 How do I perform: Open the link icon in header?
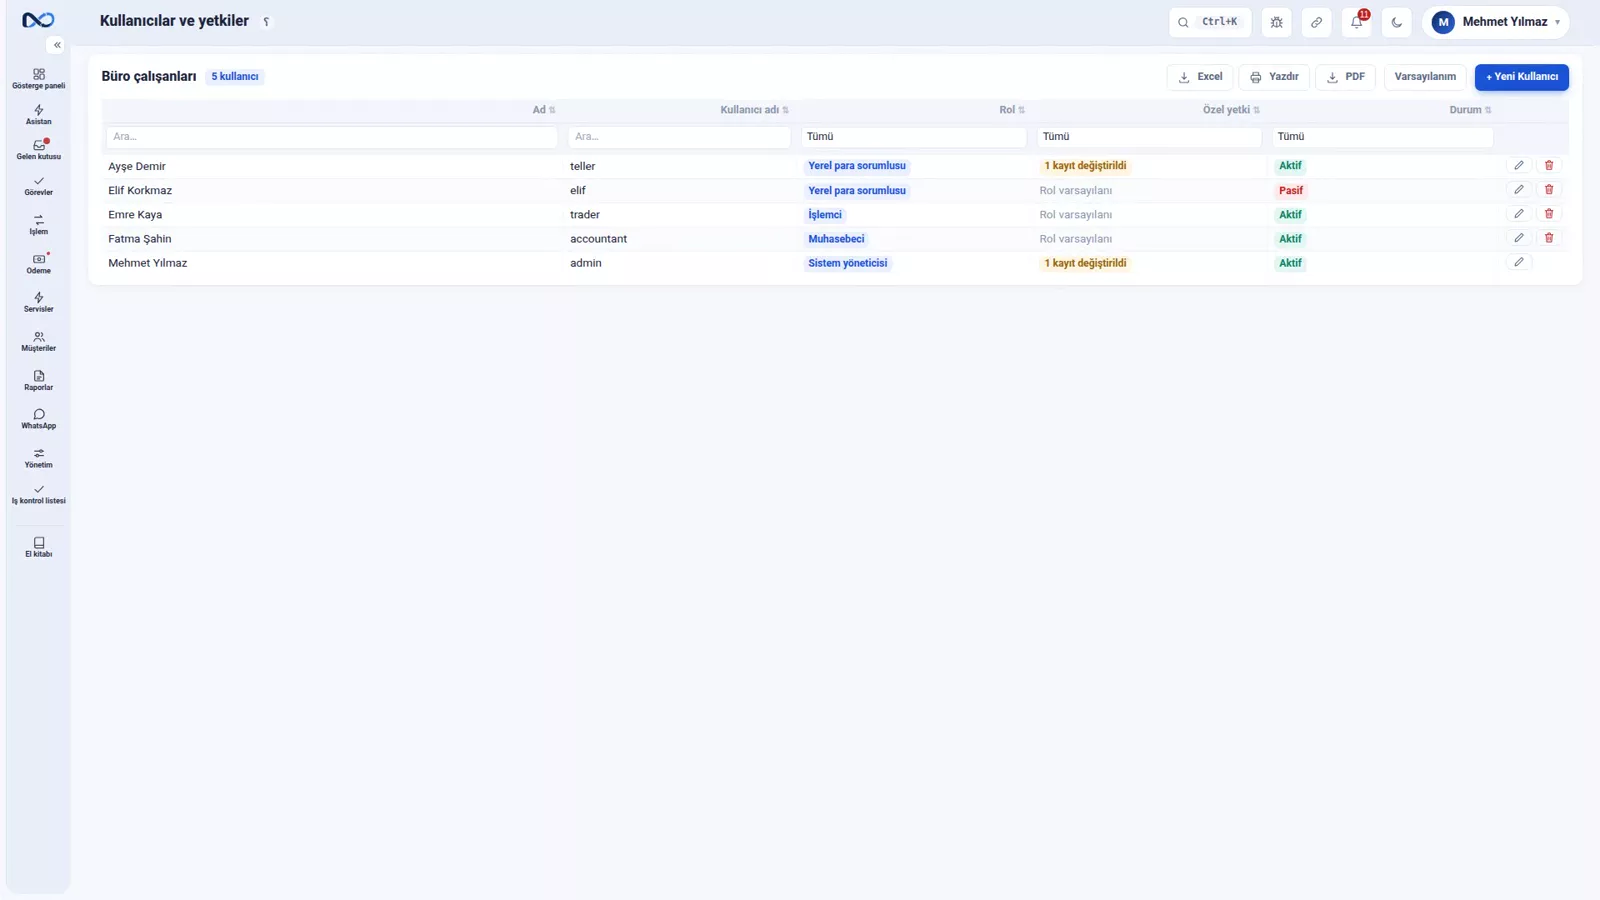point(1317,22)
